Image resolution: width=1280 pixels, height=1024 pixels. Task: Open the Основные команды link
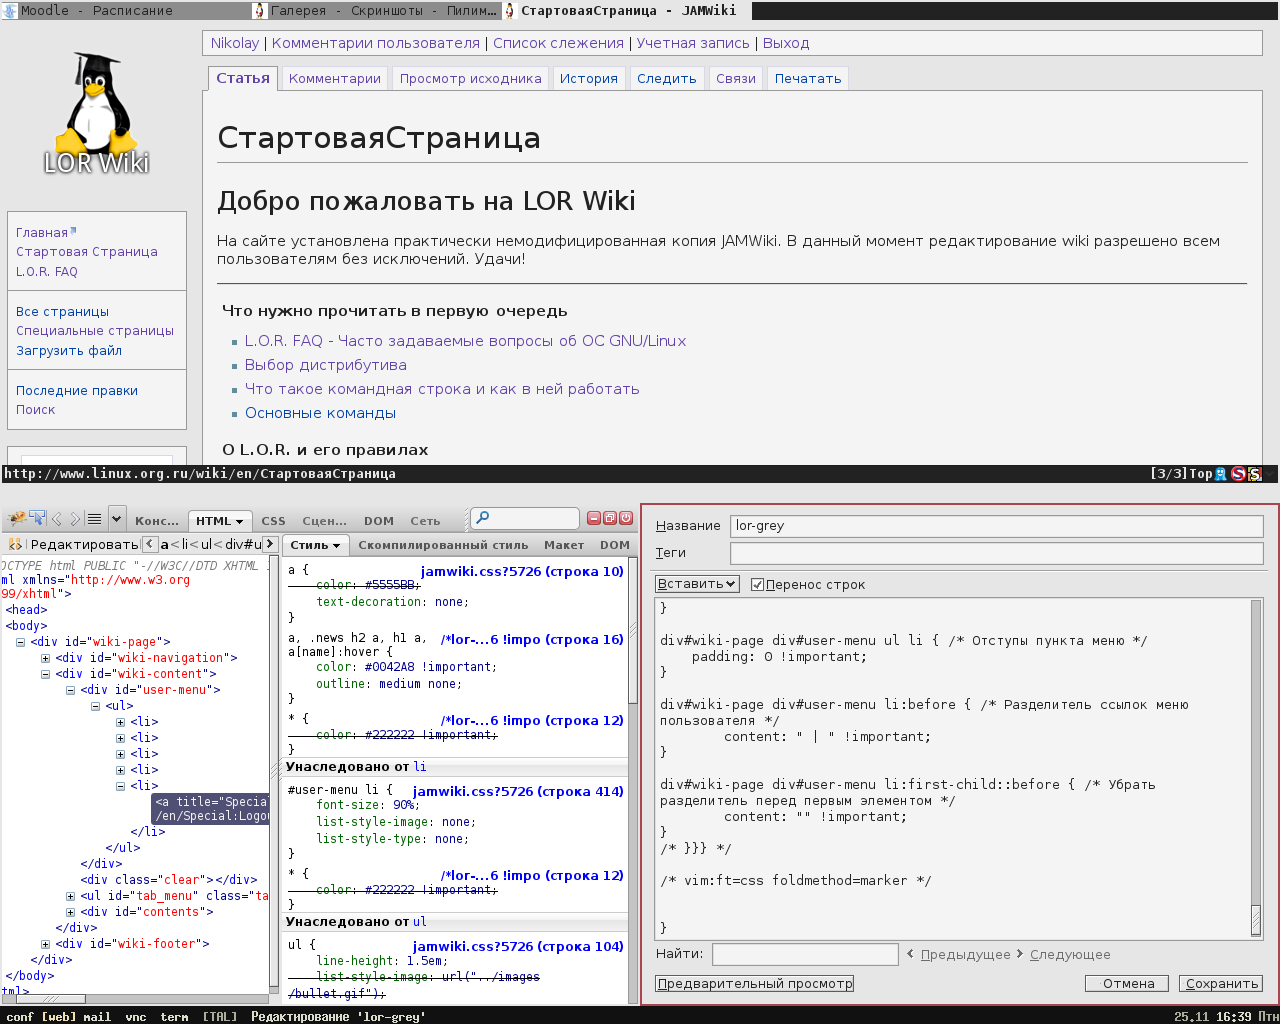[x=320, y=413]
